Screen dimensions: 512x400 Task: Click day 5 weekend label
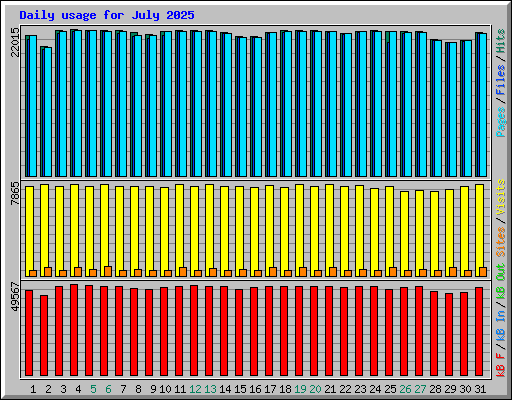(x=93, y=389)
